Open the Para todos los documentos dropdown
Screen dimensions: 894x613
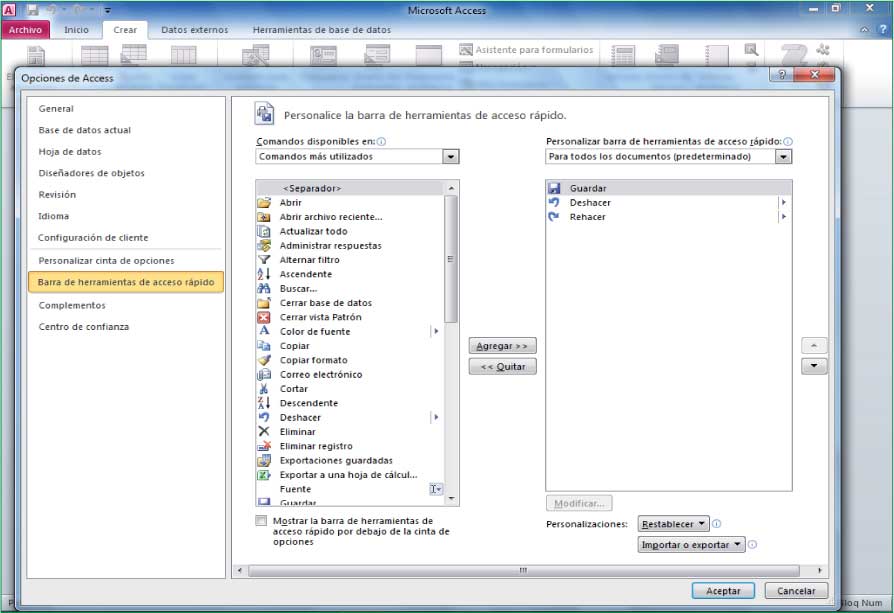[783, 156]
